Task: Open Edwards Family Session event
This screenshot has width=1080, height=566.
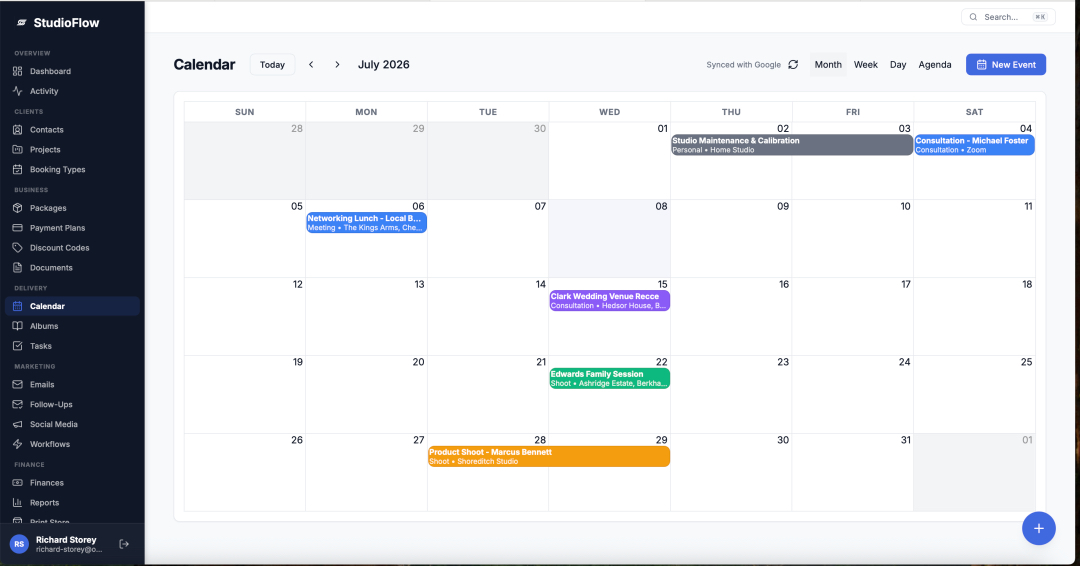Action: [x=610, y=378]
